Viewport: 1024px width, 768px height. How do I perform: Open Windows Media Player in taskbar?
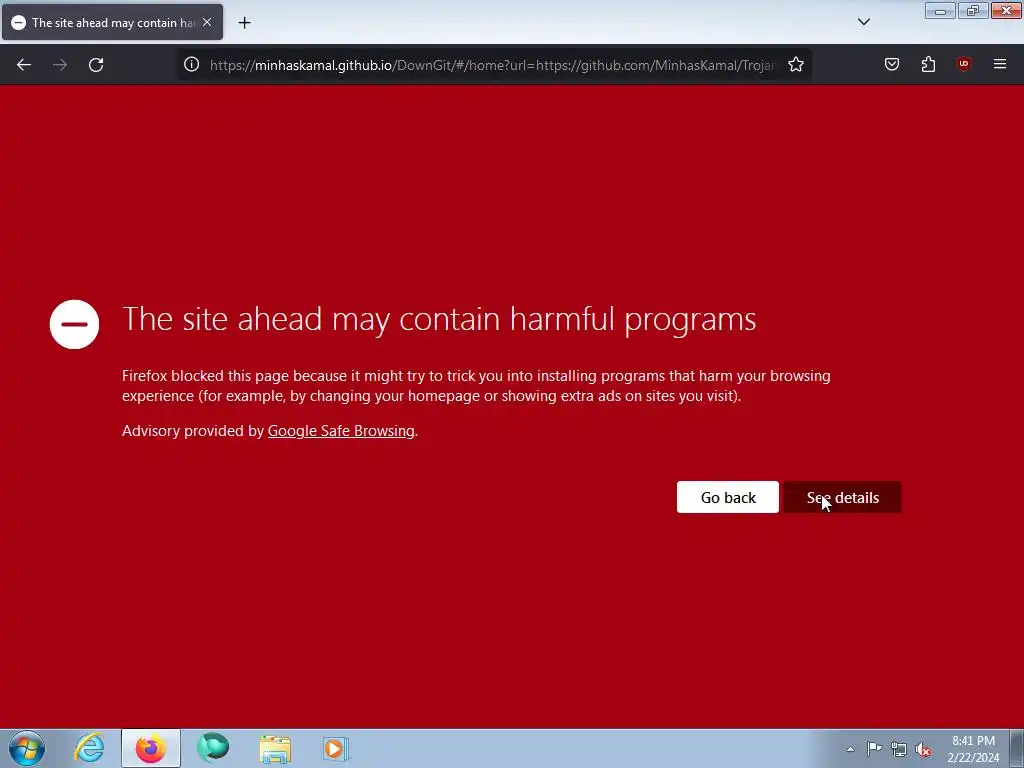click(x=336, y=748)
